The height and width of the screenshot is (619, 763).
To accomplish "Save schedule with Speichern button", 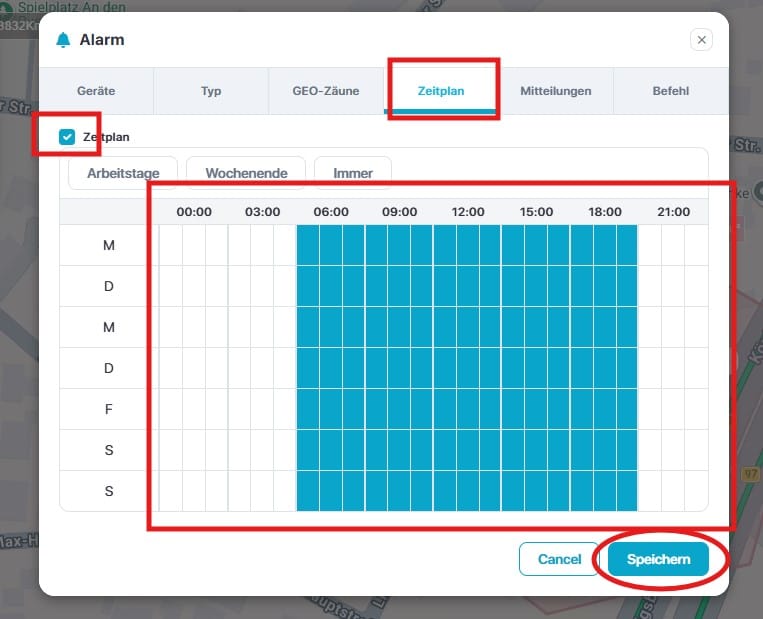I will tap(658, 559).
